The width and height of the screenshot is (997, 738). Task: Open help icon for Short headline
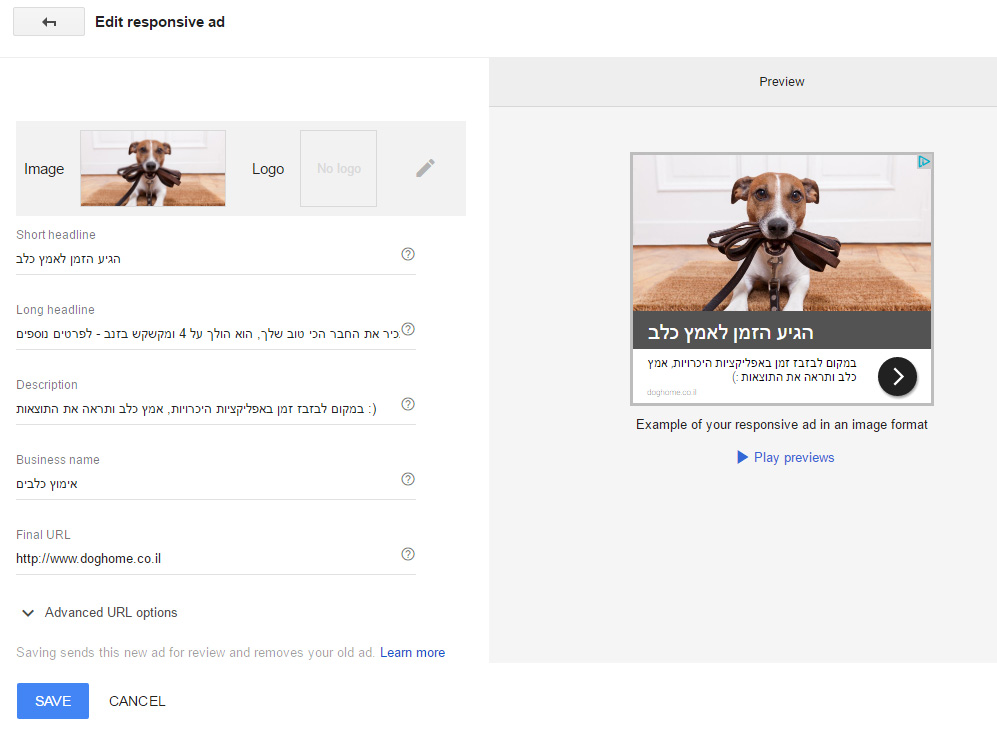[x=408, y=254]
